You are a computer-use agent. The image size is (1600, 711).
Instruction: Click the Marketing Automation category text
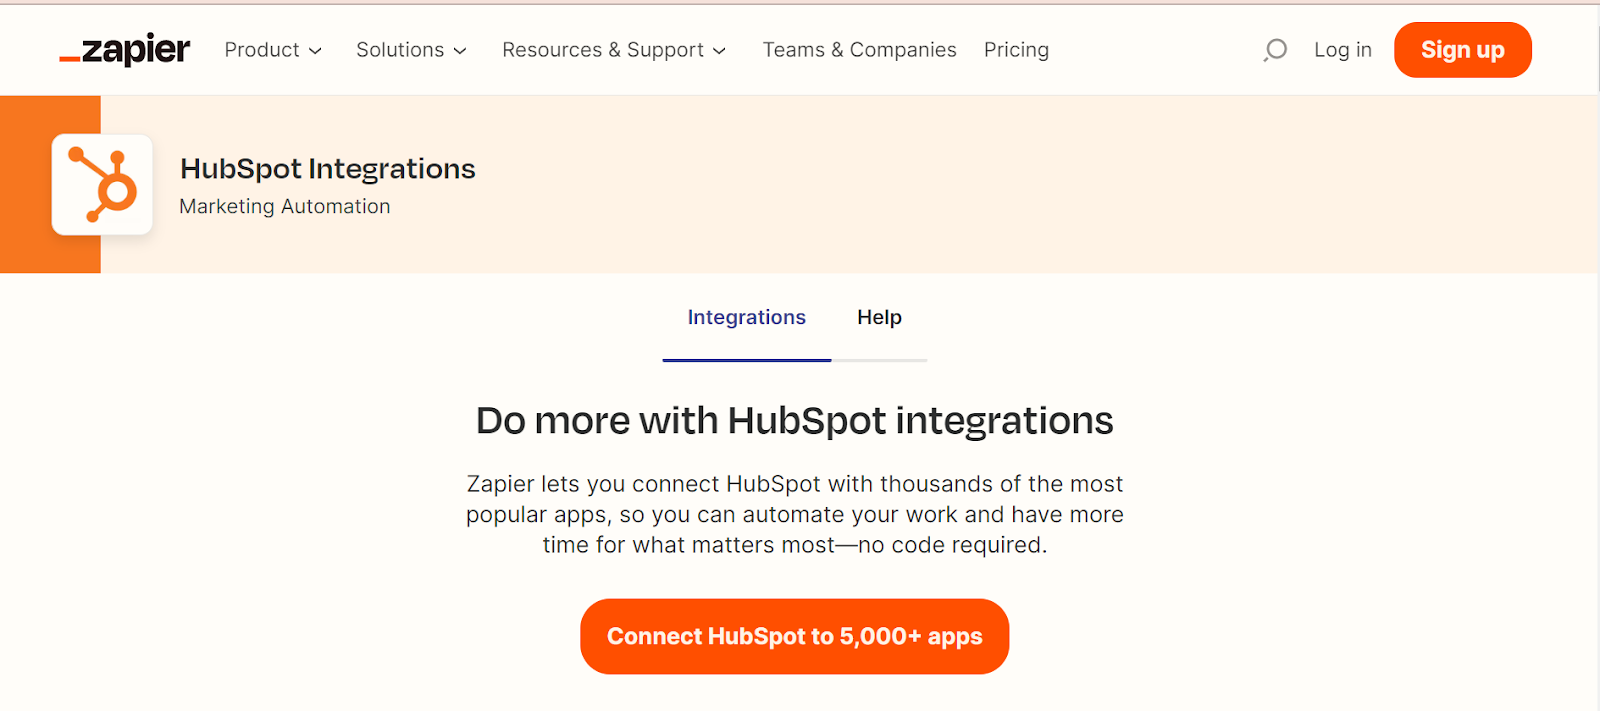tap(285, 206)
